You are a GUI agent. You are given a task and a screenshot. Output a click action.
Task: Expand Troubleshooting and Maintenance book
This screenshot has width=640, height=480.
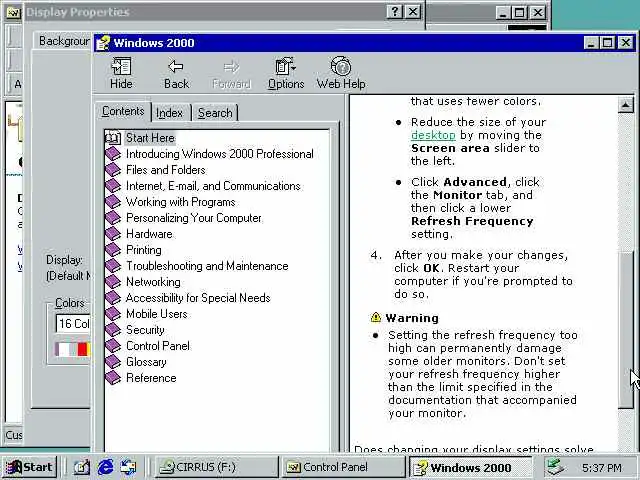(x=207, y=266)
